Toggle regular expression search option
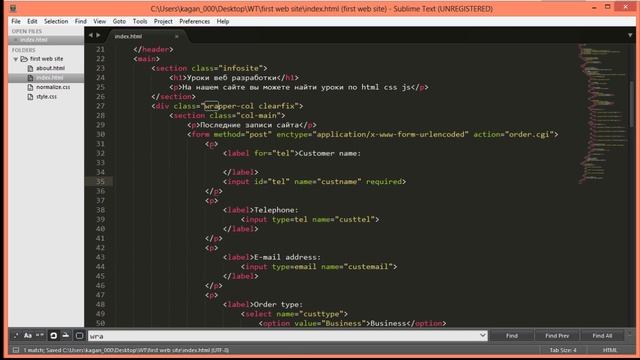Image resolution: width=640 pixels, height=360 pixels. (x=16, y=336)
